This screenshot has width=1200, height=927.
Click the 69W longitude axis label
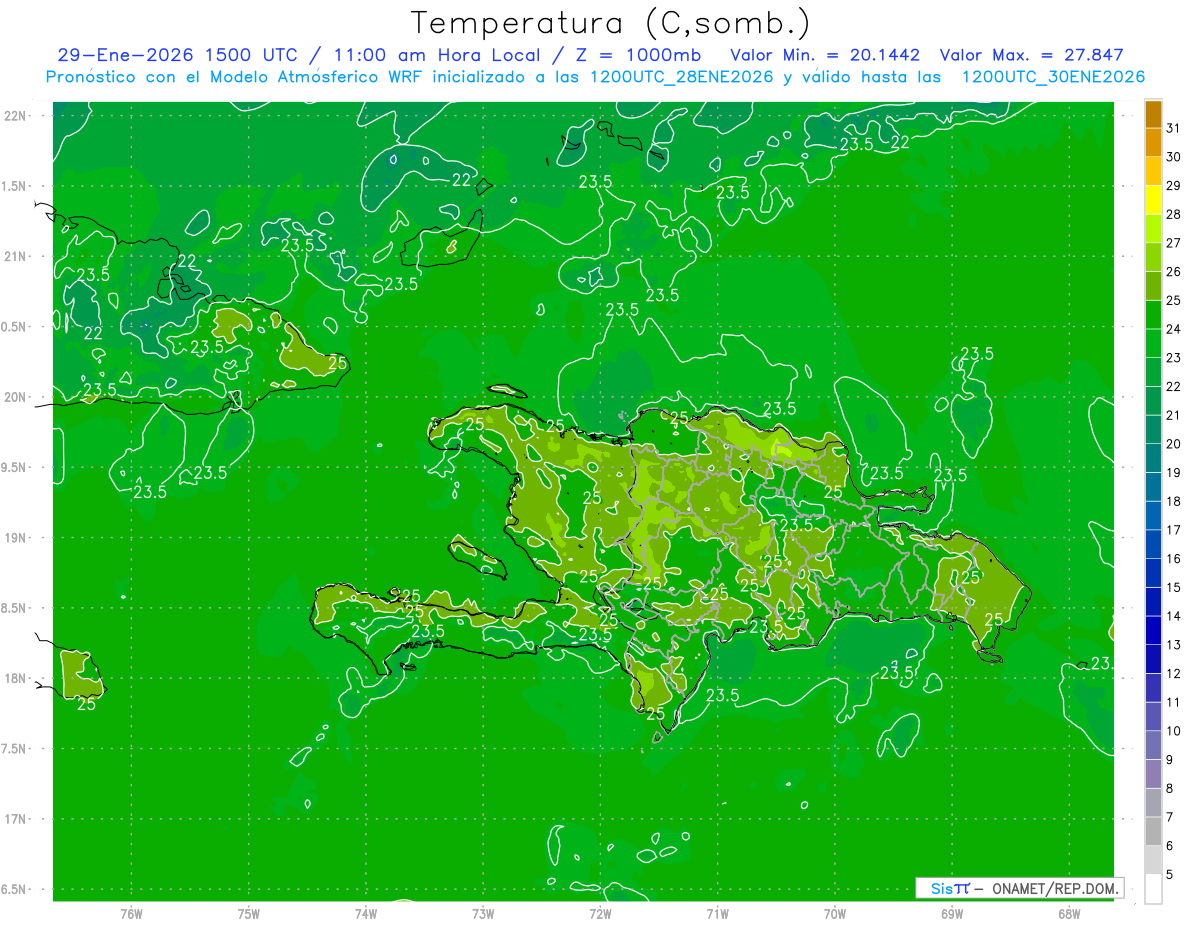(952, 914)
